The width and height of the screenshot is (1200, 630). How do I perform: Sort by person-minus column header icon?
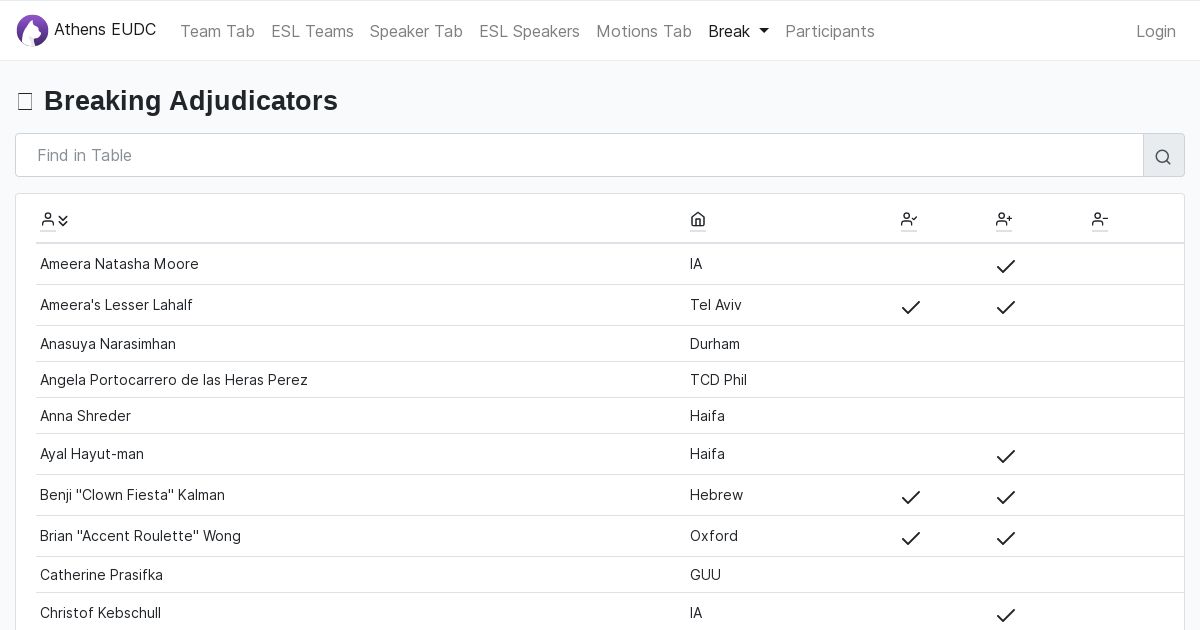coord(1100,219)
